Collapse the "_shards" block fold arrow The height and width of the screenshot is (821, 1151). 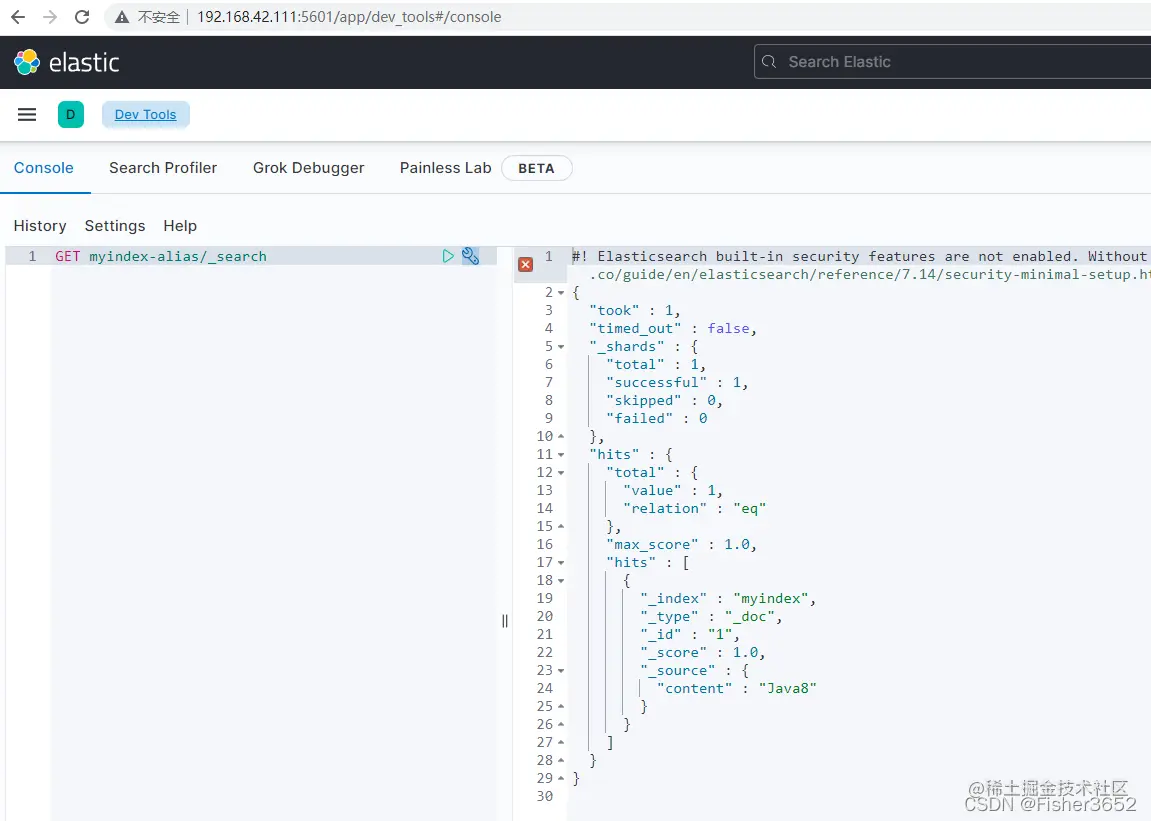[561, 347]
